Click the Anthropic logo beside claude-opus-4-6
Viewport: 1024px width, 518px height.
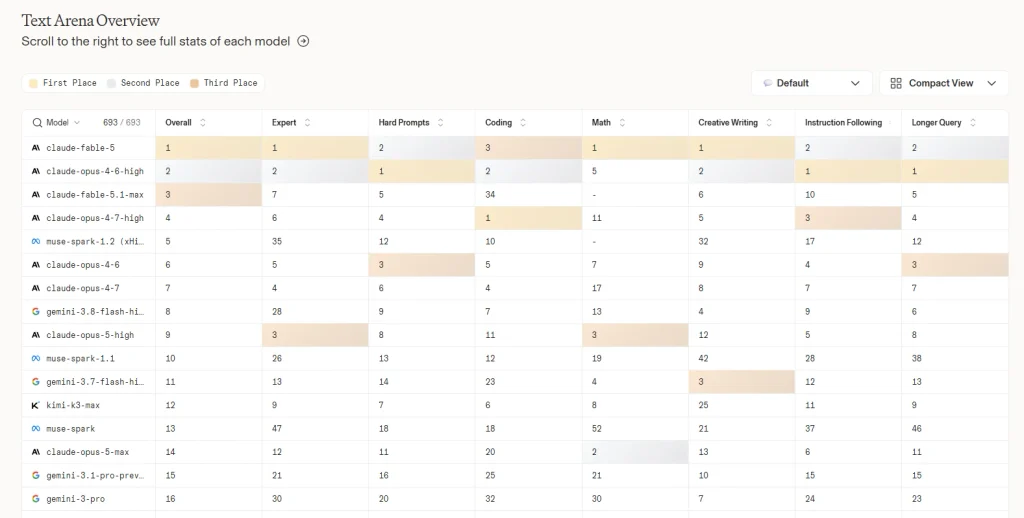tap(36, 265)
